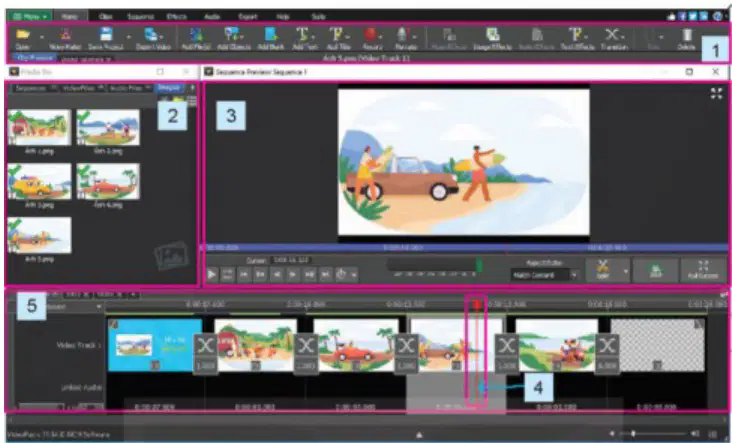Expand the Narrate dropdown arrow
The image size is (732, 443).
click(x=415, y=36)
